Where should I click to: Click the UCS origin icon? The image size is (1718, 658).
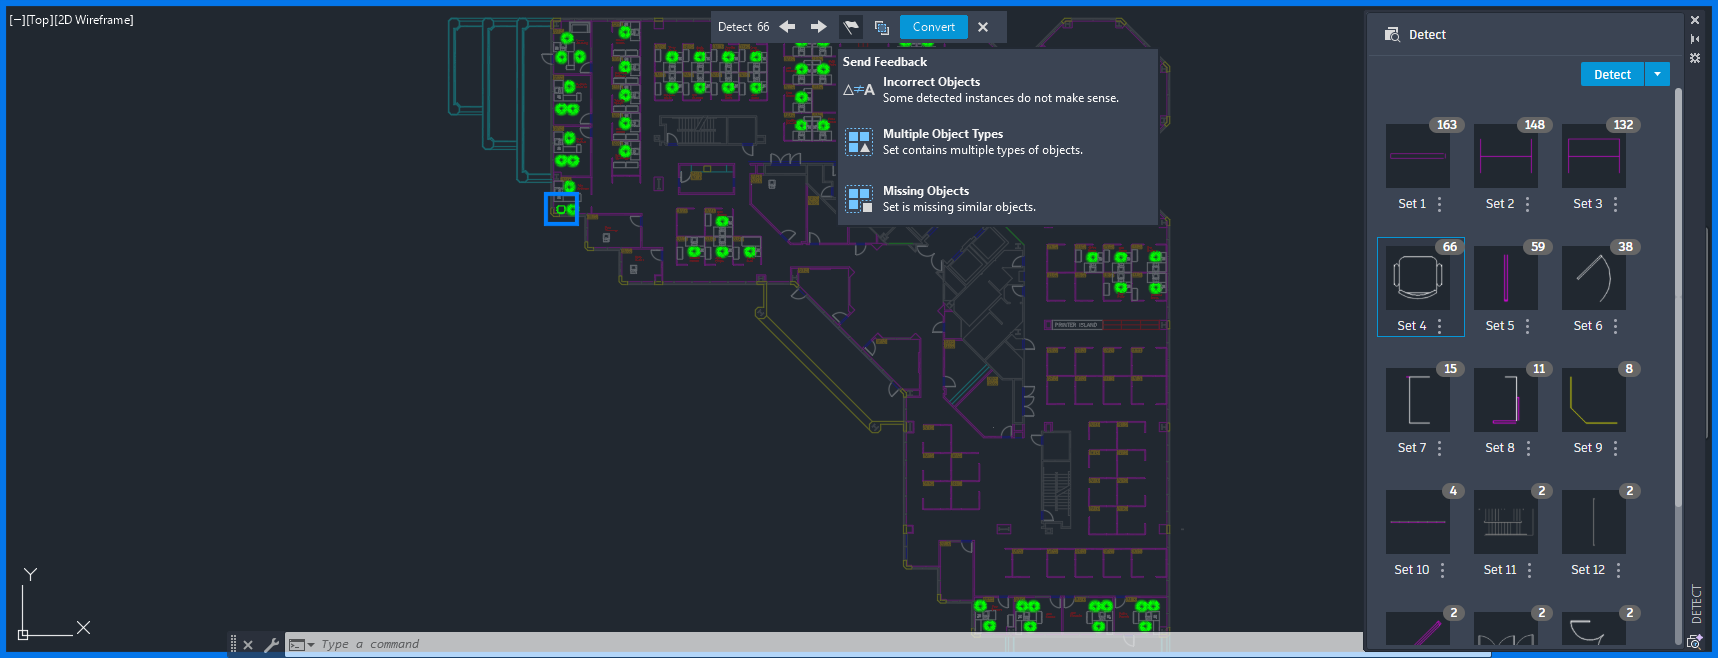pos(23,634)
